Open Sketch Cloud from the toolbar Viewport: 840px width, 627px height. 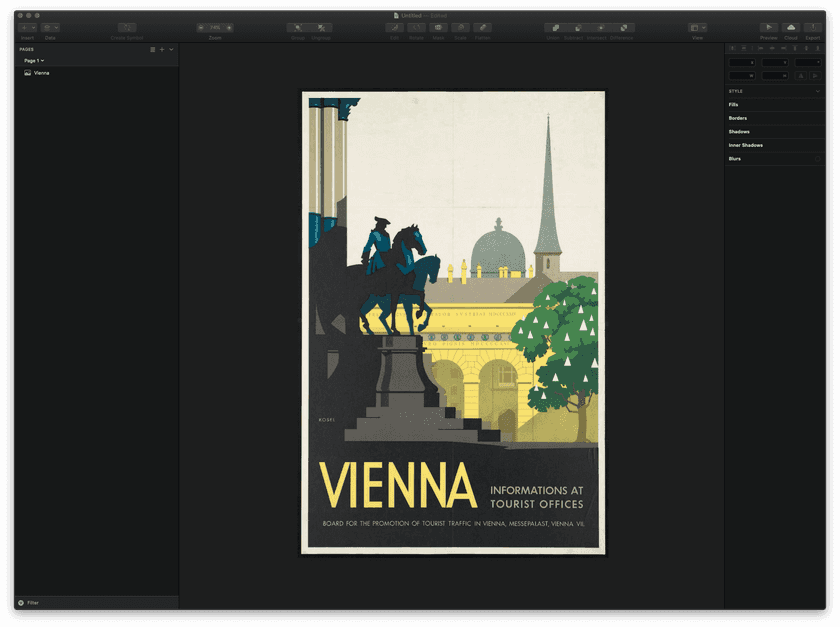coord(790,27)
